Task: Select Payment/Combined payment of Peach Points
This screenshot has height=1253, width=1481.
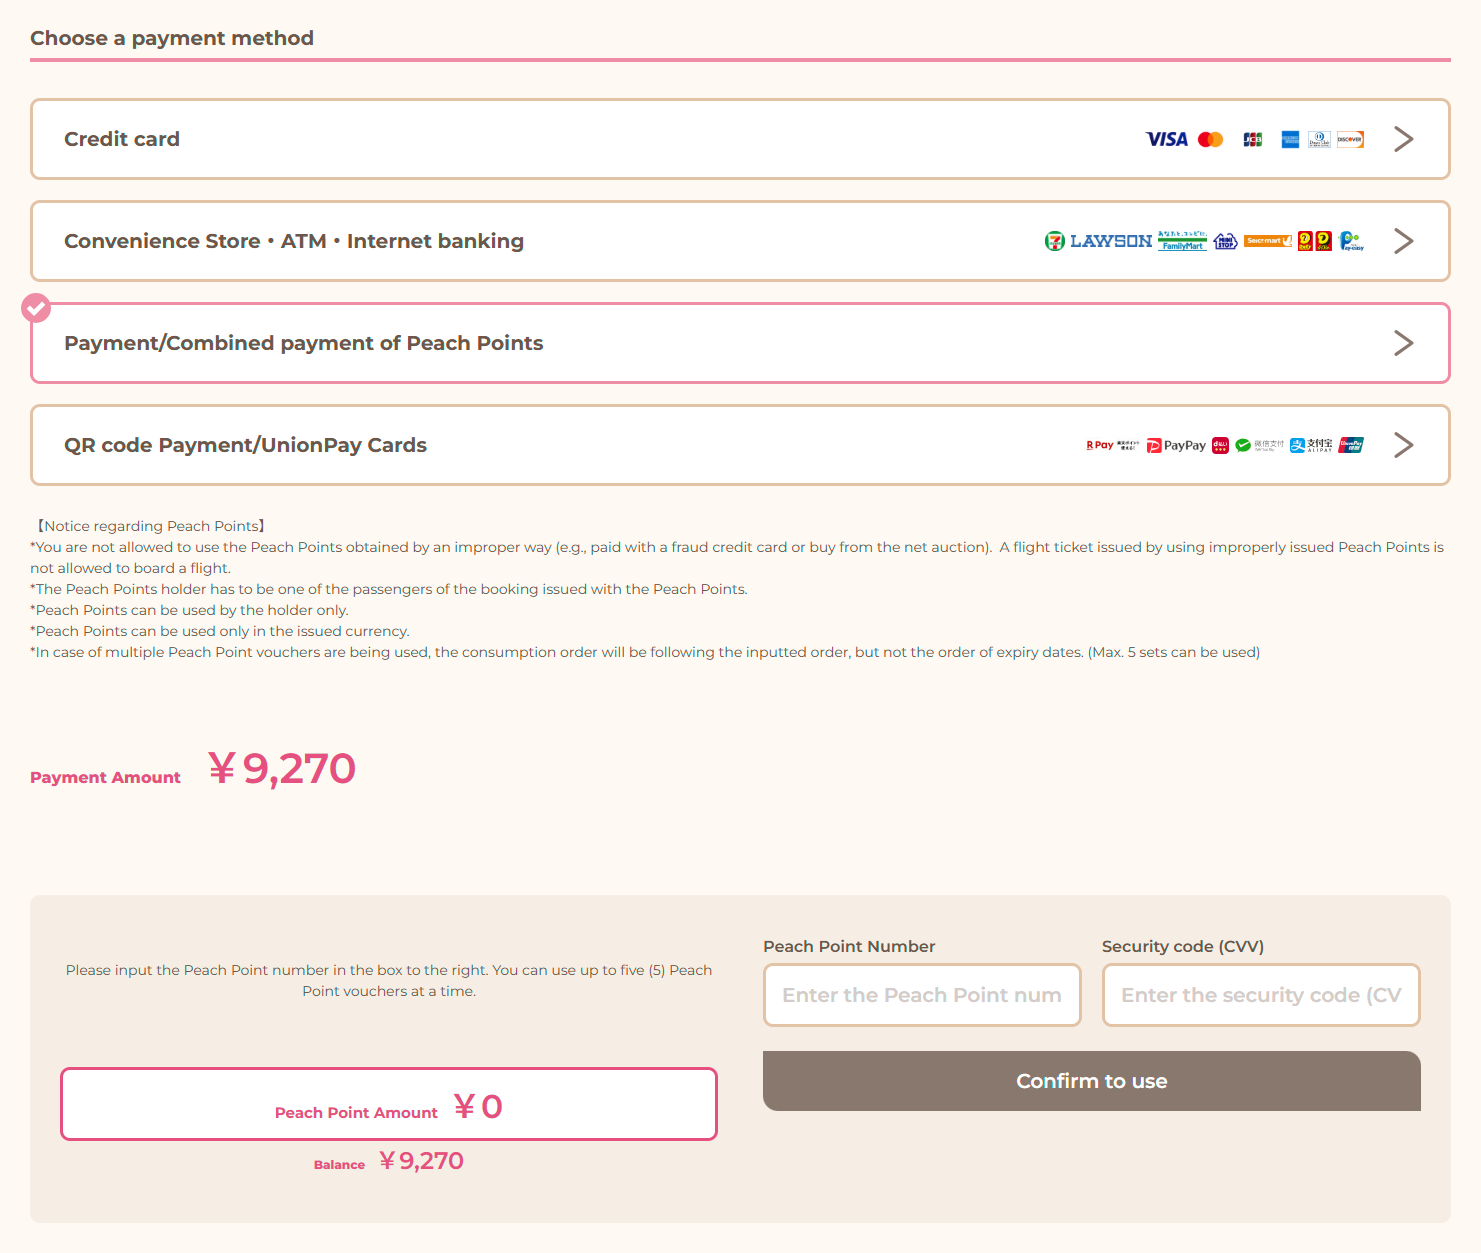Action: [740, 343]
